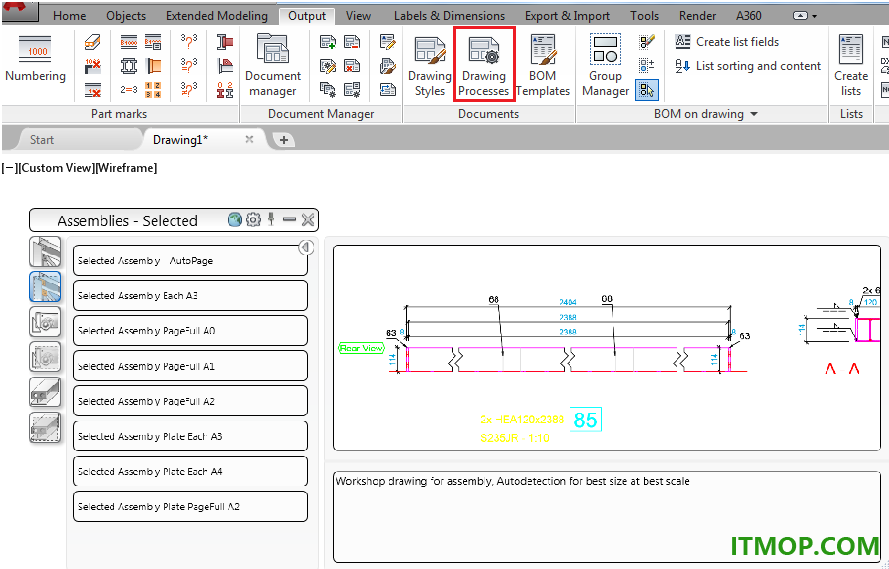
Task: Open the Render ribbon tab
Action: (697, 16)
